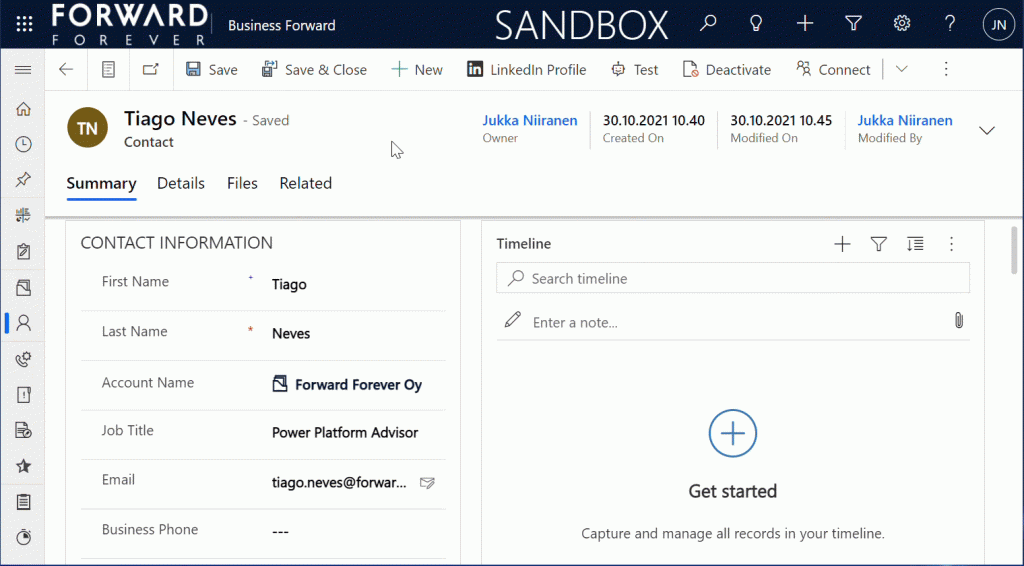Attach a file with paperclip icon

tap(959, 321)
